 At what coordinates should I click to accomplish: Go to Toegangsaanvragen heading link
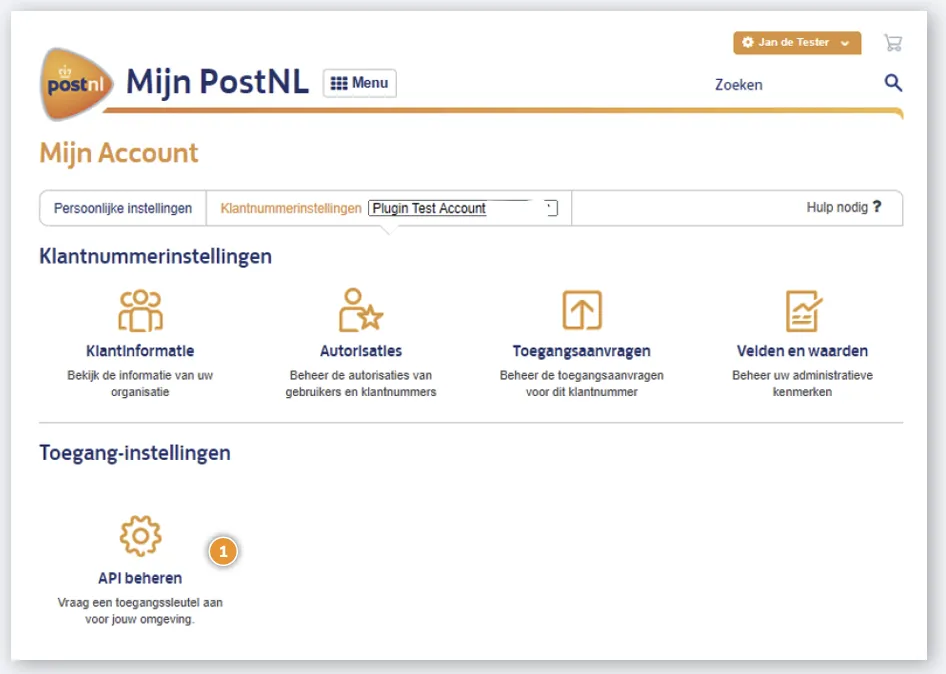[x=581, y=351]
